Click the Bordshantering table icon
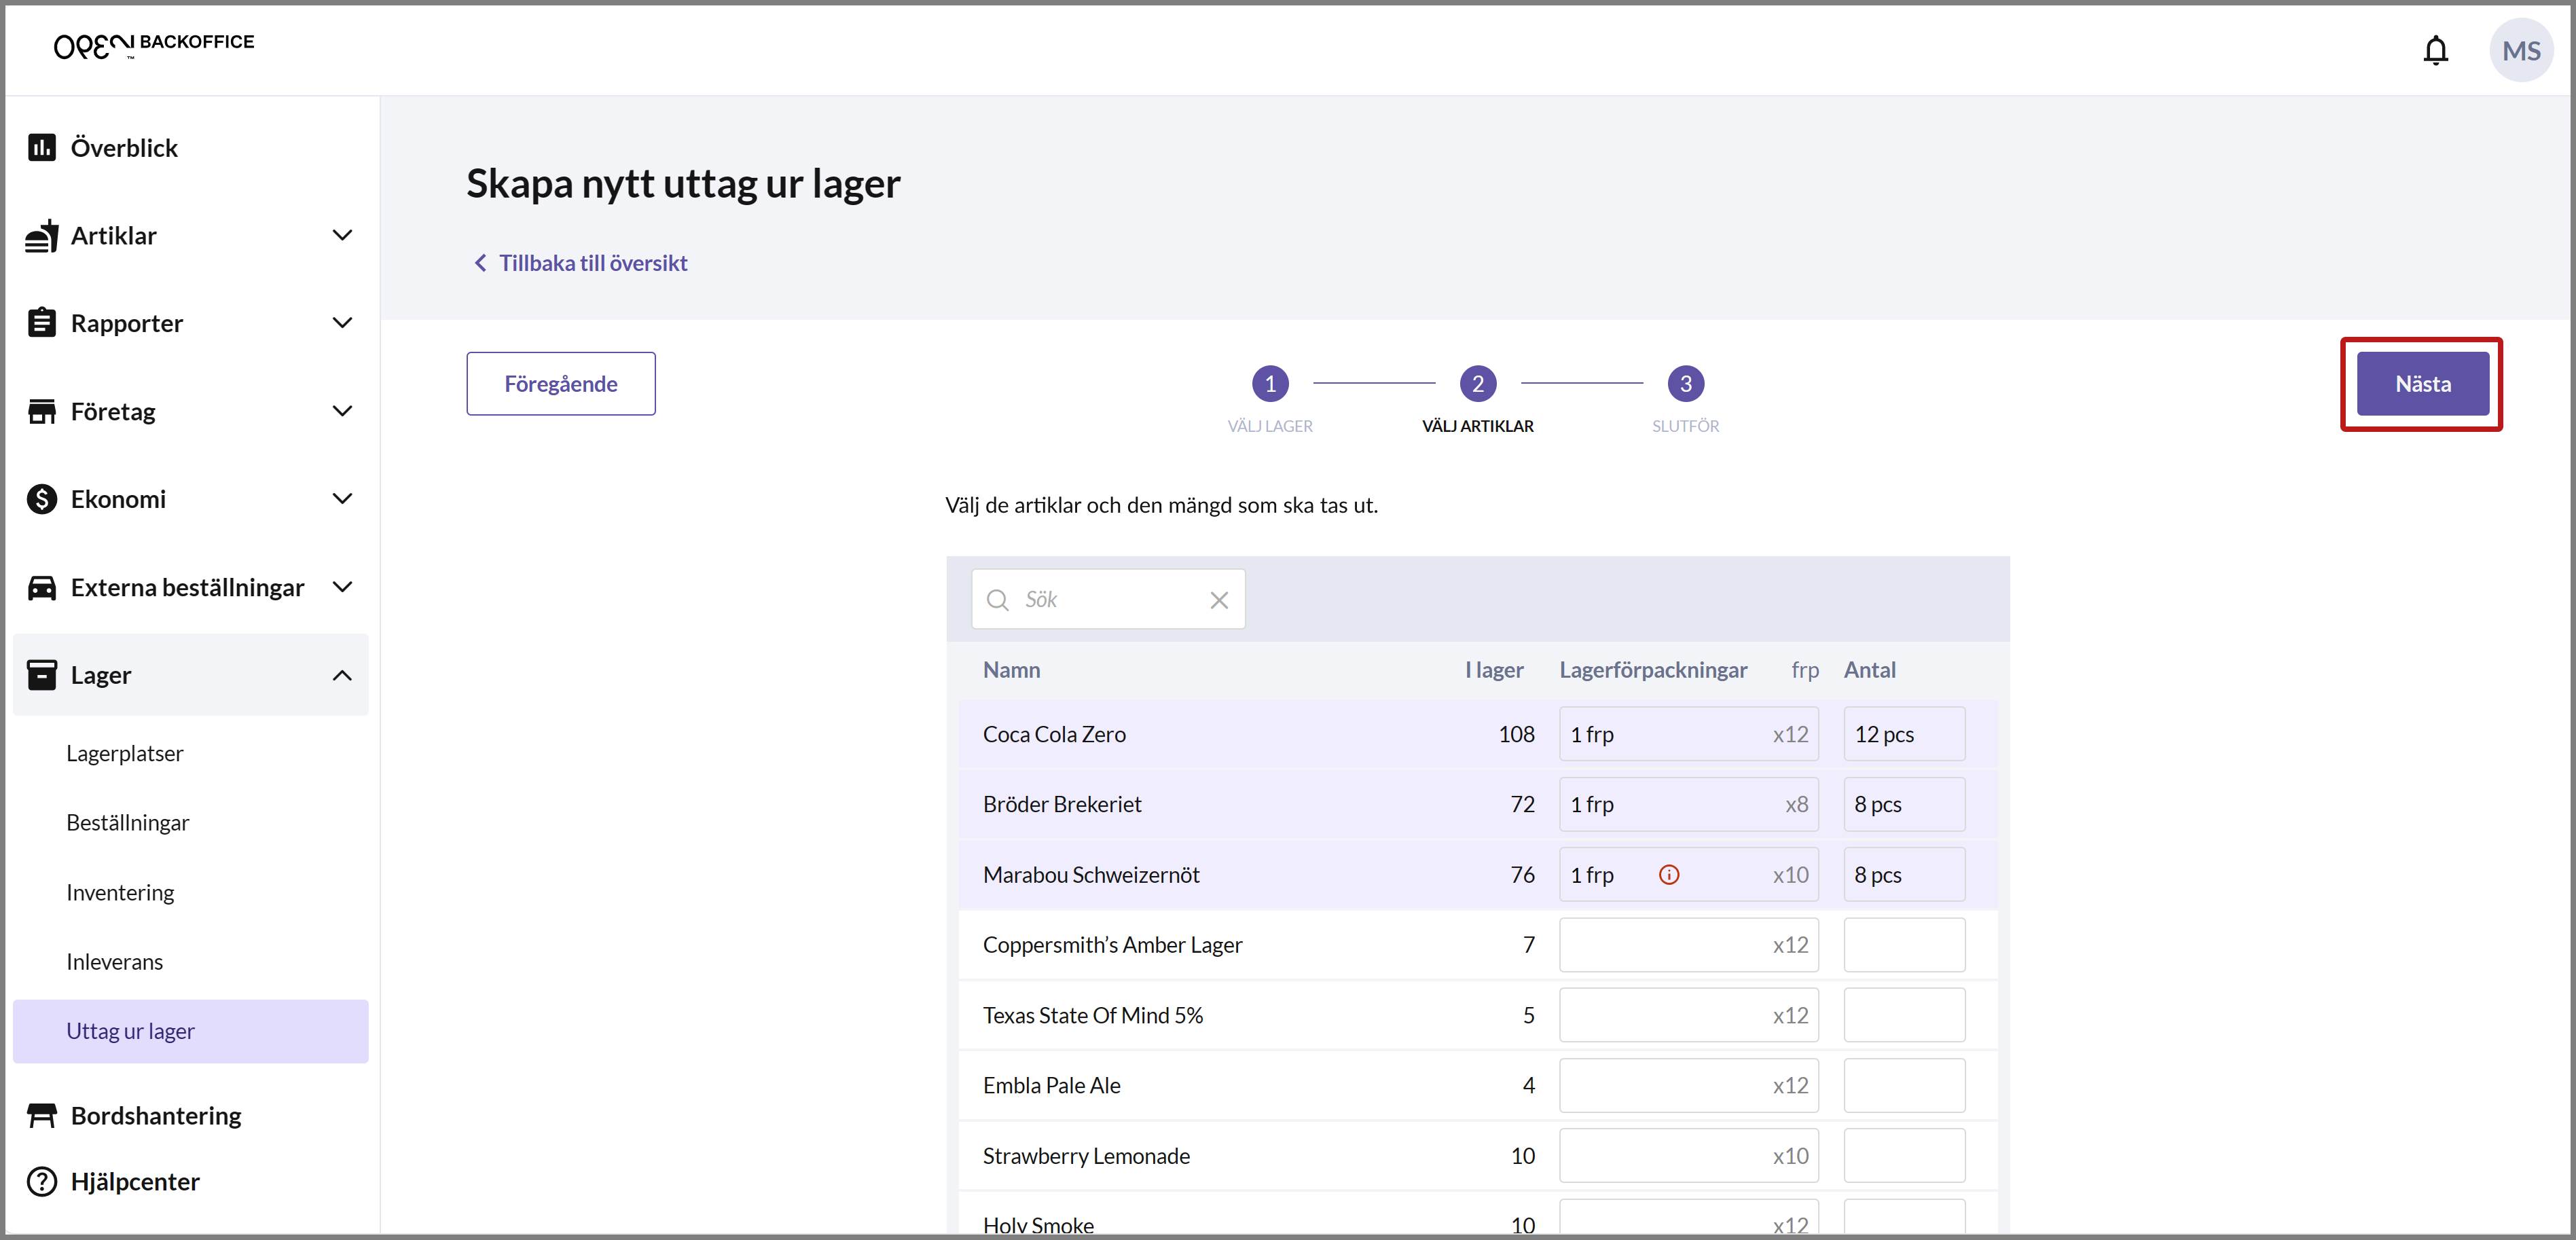The height and width of the screenshot is (1240, 2576). pyautogui.click(x=42, y=1115)
